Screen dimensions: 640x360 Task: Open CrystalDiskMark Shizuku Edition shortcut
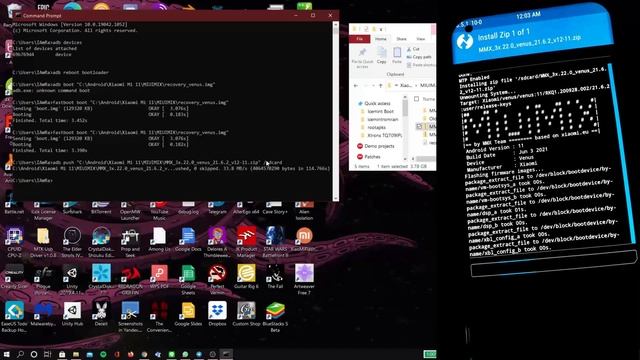point(101,242)
